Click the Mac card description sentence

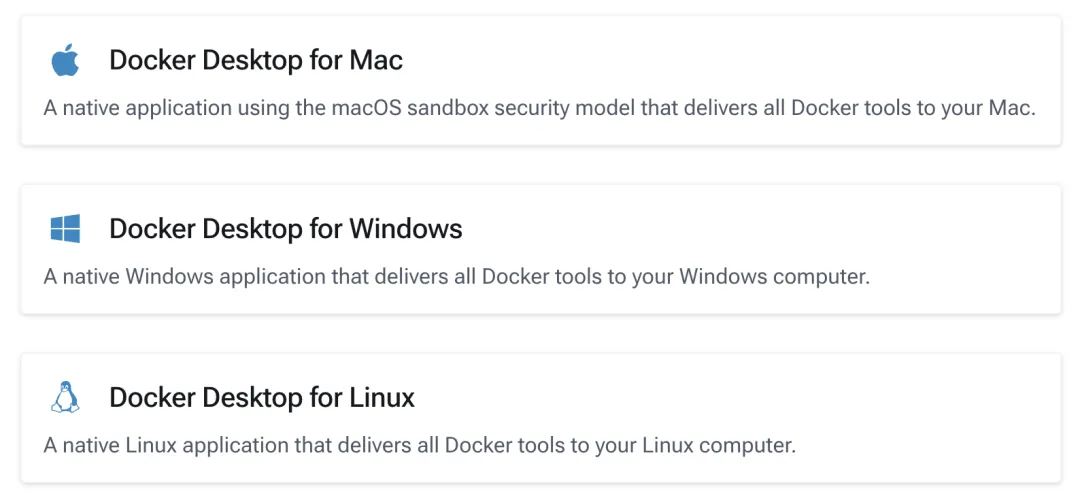[x=539, y=108]
